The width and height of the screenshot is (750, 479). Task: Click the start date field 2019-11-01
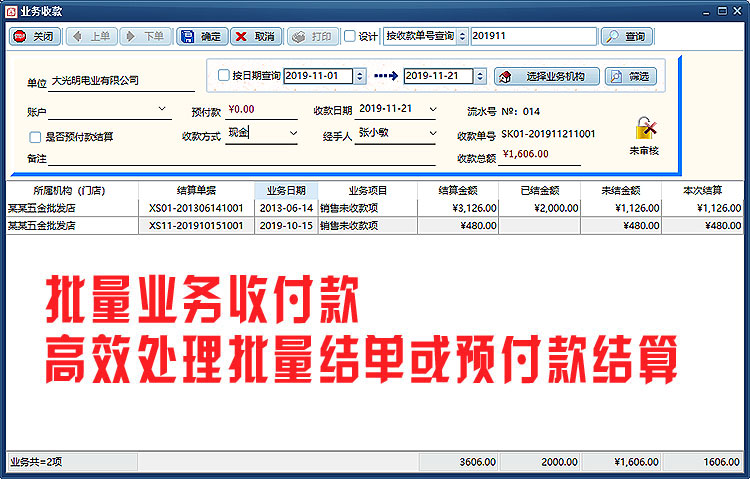coord(318,76)
